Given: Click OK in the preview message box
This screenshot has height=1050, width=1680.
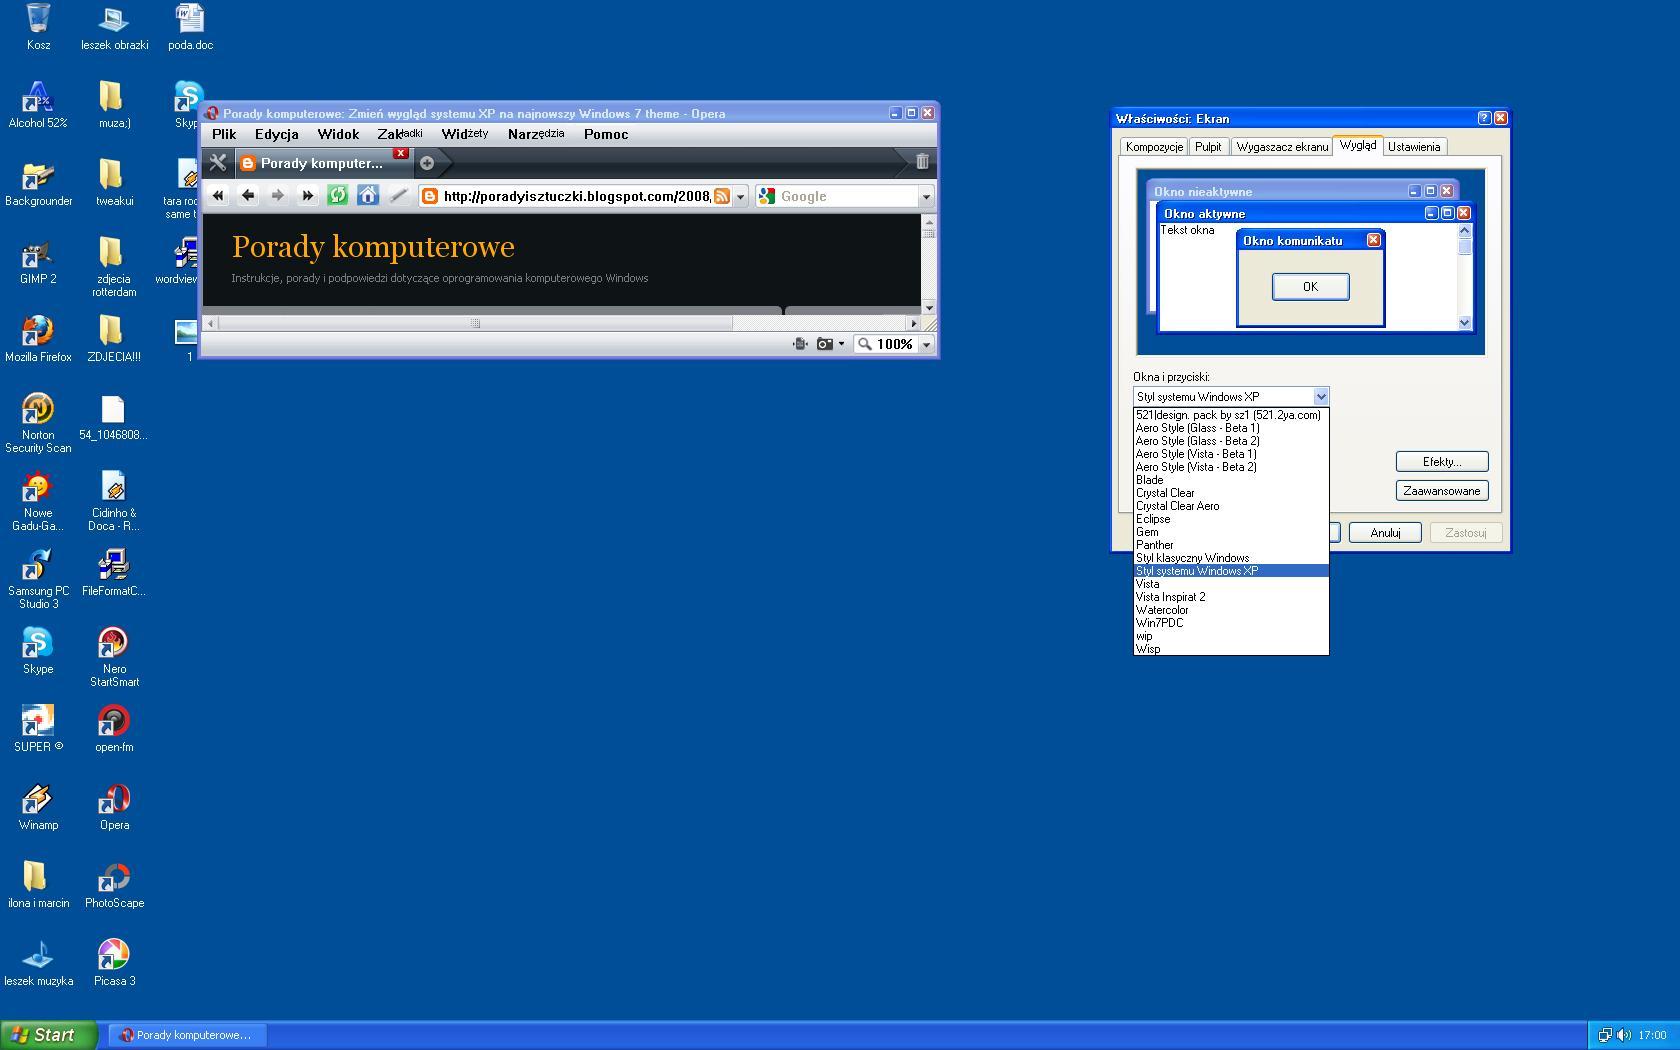Looking at the screenshot, I should [1310, 287].
